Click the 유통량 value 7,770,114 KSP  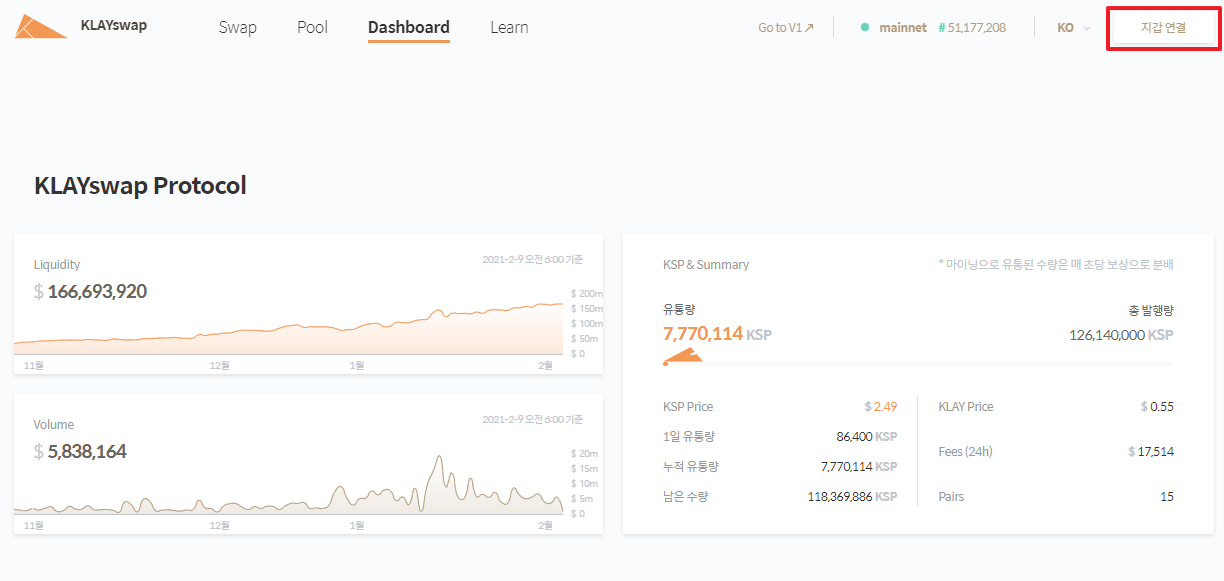coord(717,334)
